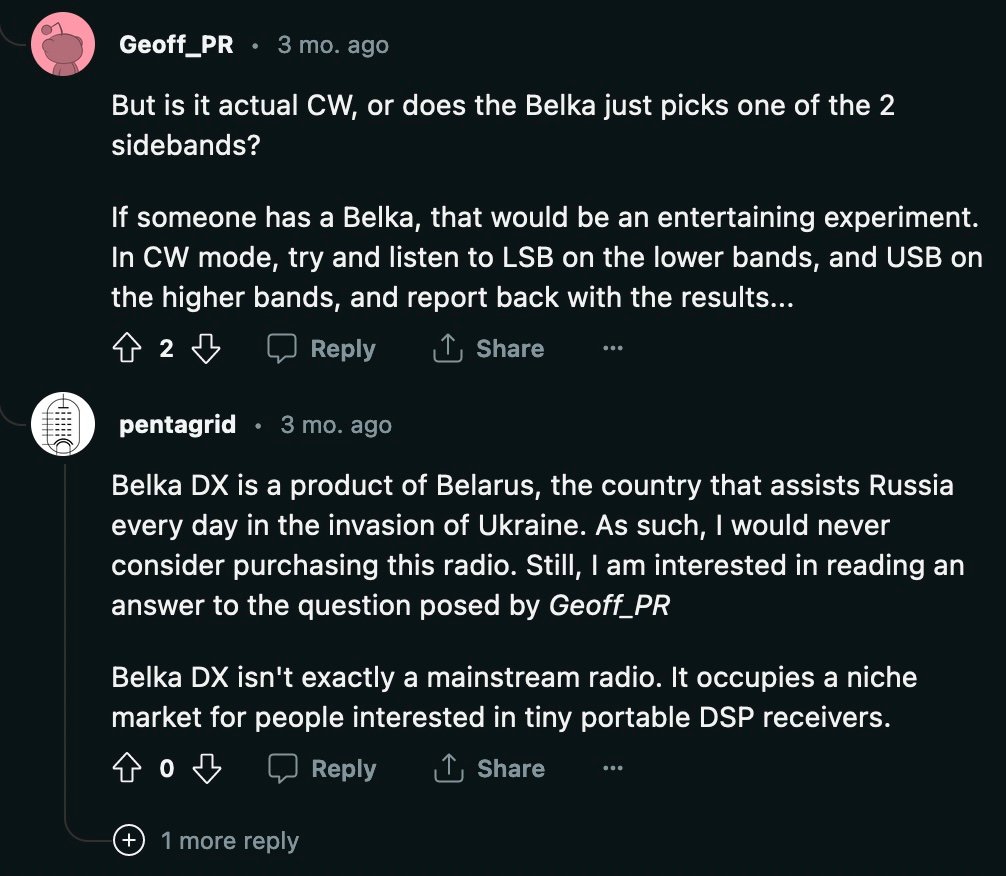Open pentagrid's microphone avatar
The image size is (1006, 876).
(63, 425)
